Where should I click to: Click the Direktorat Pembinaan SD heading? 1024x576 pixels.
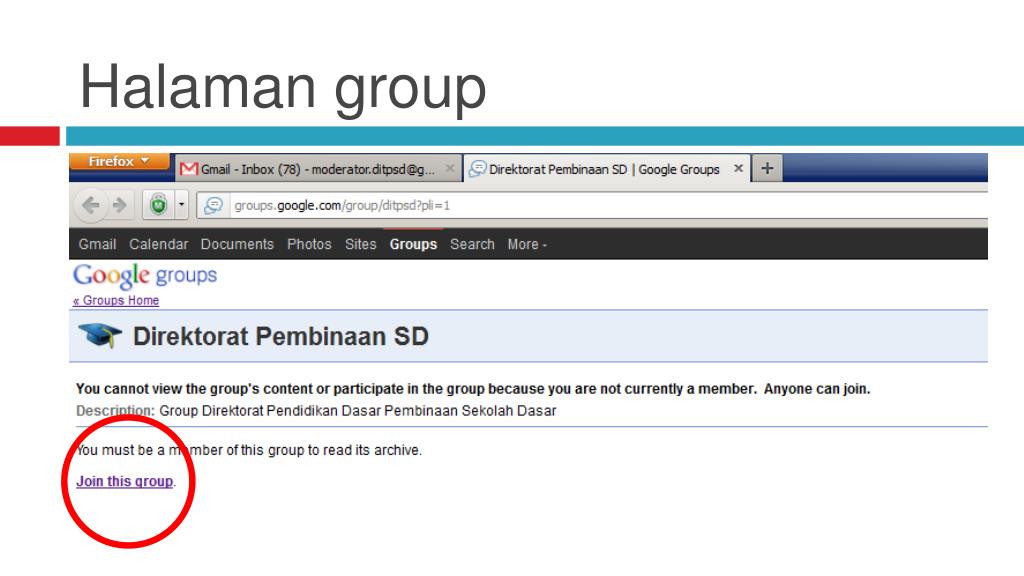click(x=281, y=336)
